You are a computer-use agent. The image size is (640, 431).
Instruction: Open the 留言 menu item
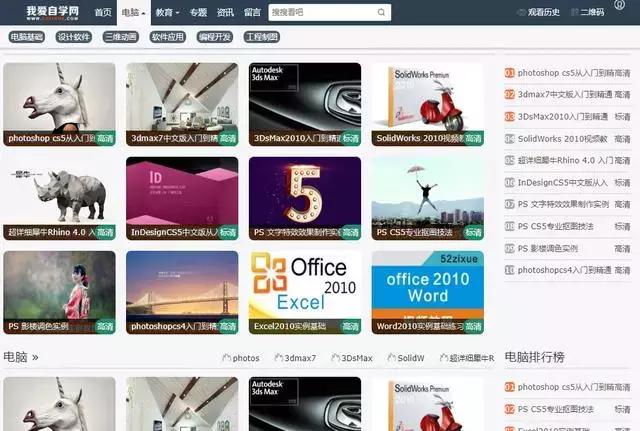click(252, 13)
